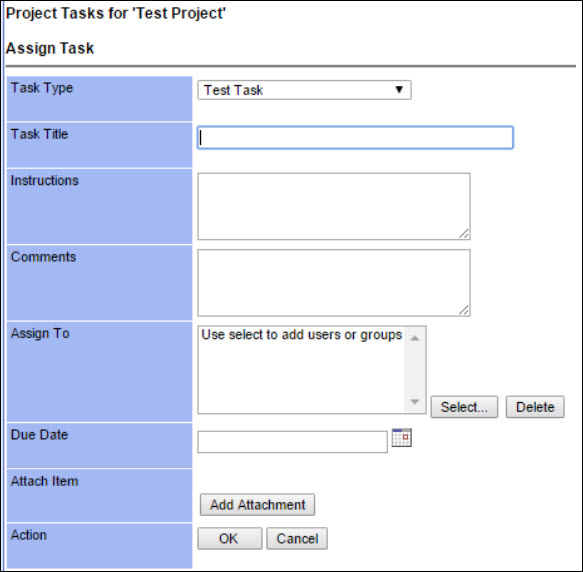583x572 pixels.
Task: Open the Due Date calendar picker icon
Action: [x=402, y=437]
